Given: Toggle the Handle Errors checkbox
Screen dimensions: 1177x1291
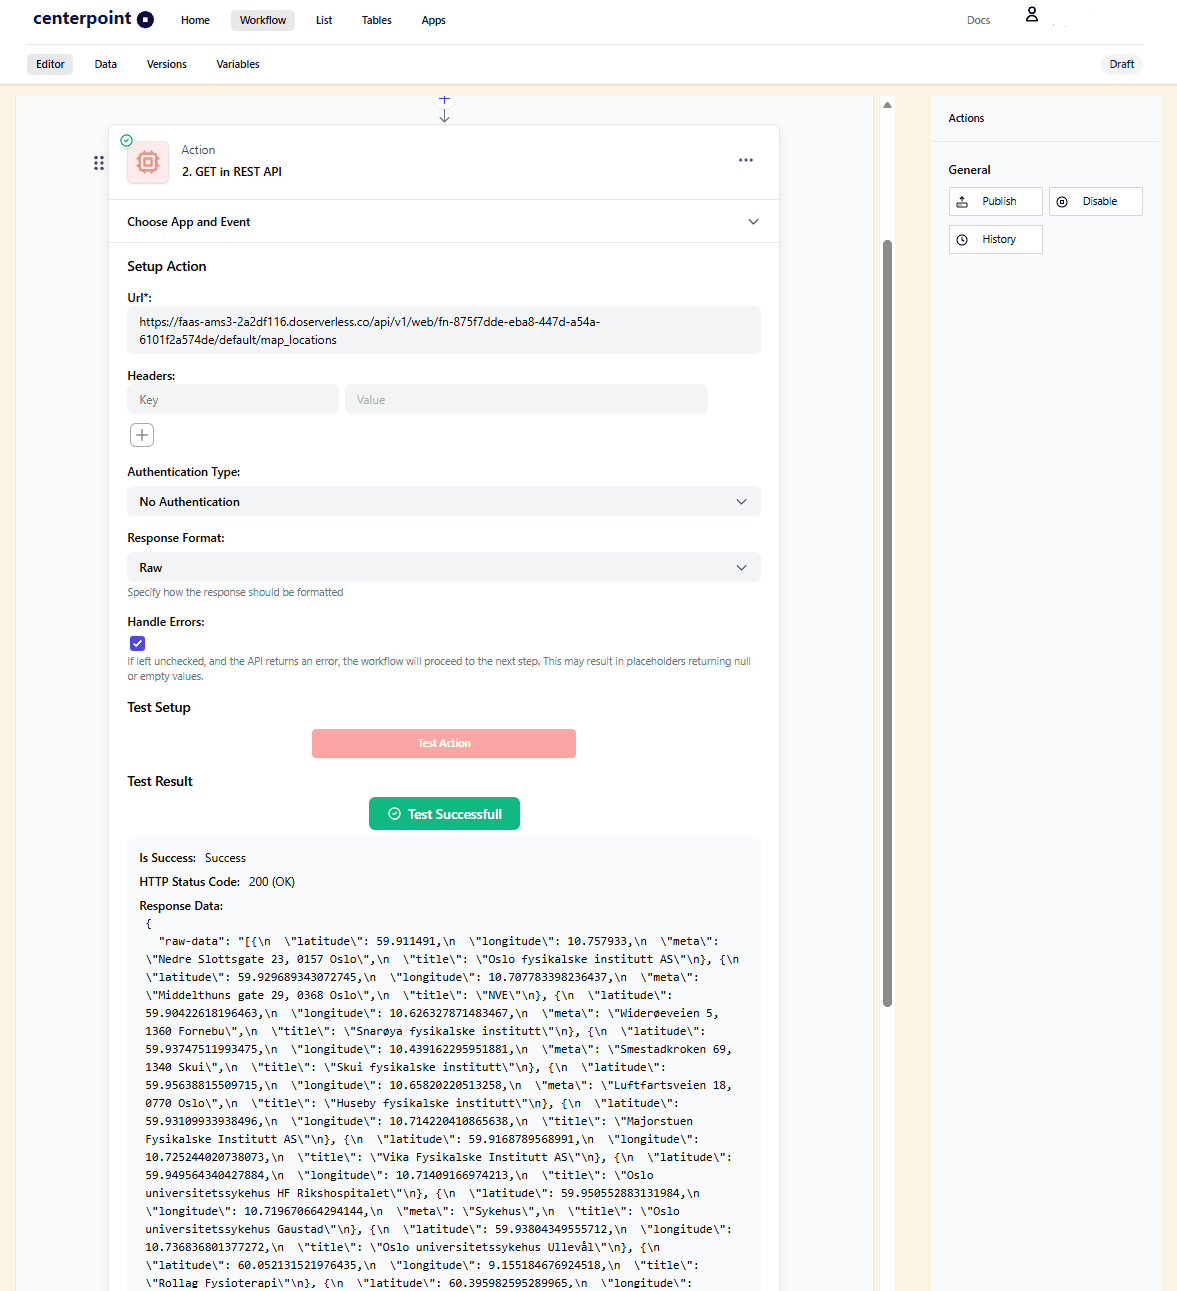Looking at the screenshot, I should pyautogui.click(x=137, y=643).
